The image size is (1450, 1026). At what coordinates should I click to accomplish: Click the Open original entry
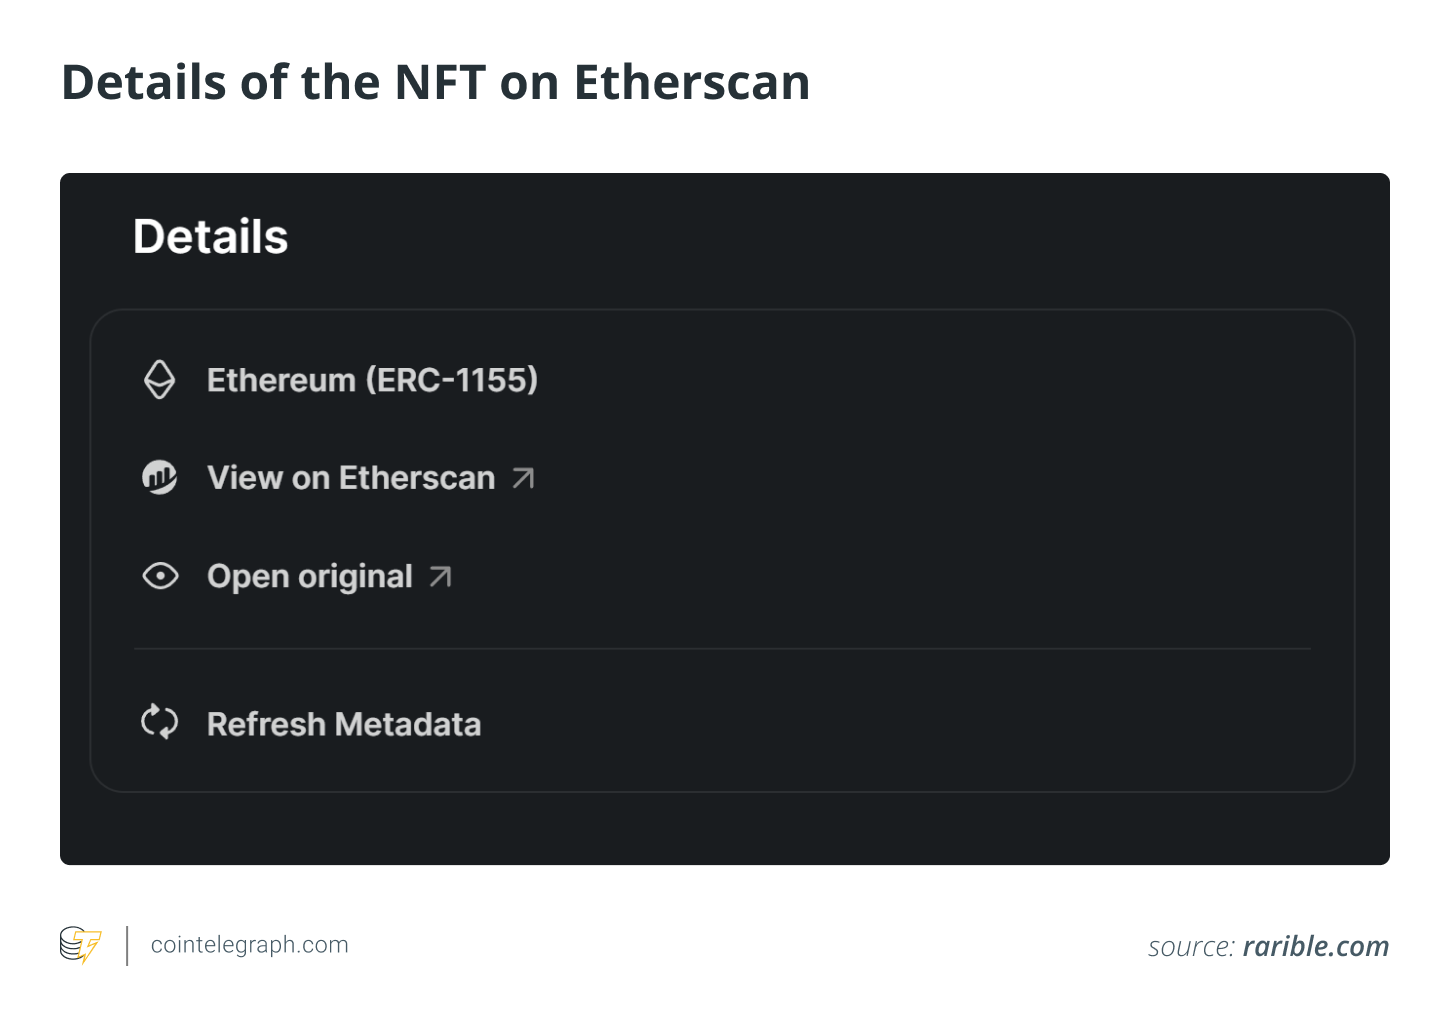click(309, 576)
